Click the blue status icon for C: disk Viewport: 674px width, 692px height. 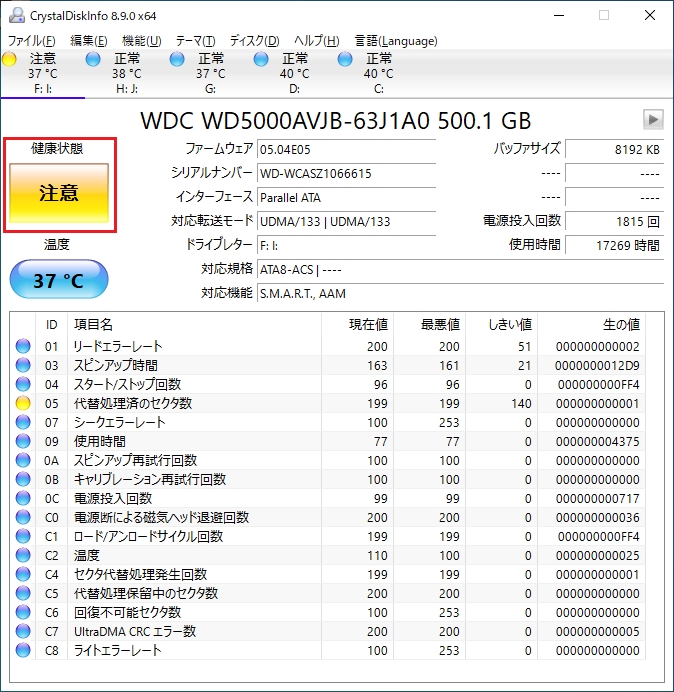[x=345, y=59]
